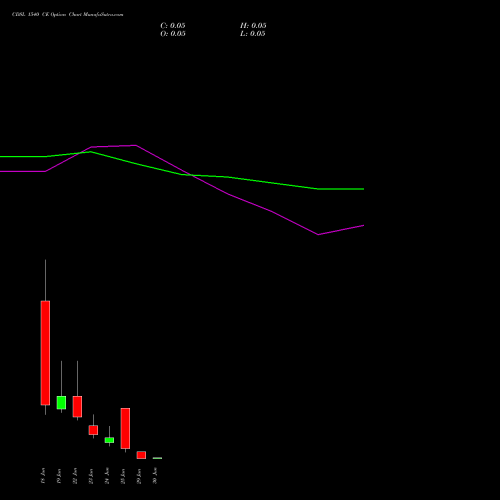Click the green candlestick for 19 Jun
The width and height of the screenshot is (500, 500).
pyautogui.click(x=61, y=402)
